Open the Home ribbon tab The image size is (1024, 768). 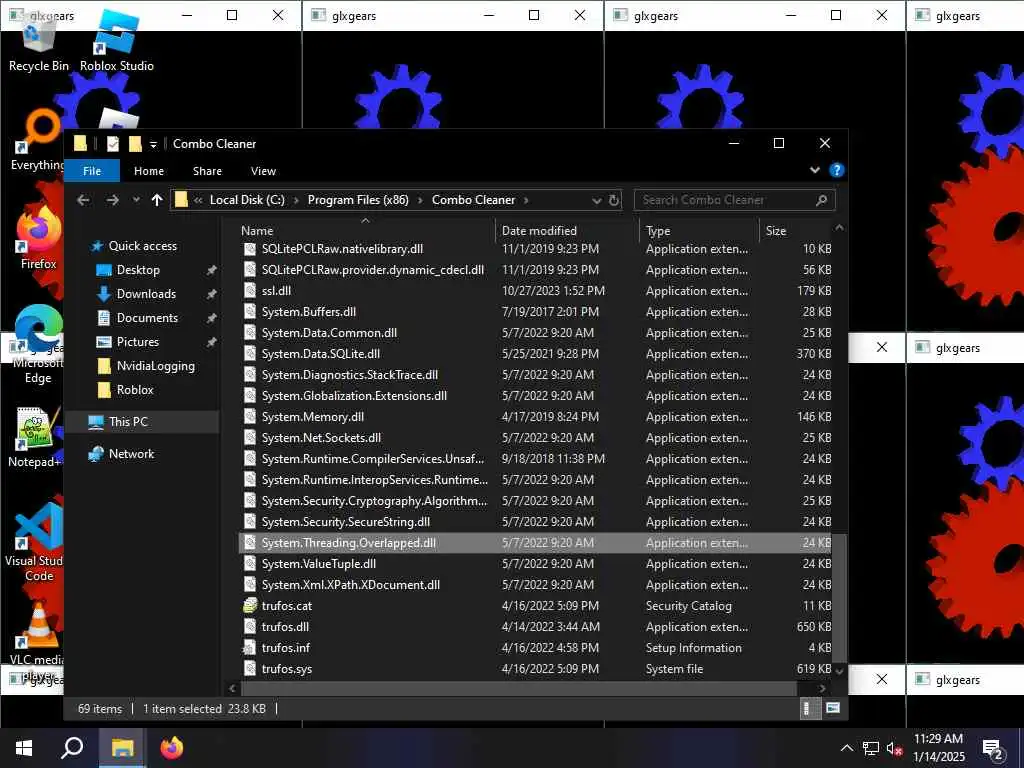point(149,170)
